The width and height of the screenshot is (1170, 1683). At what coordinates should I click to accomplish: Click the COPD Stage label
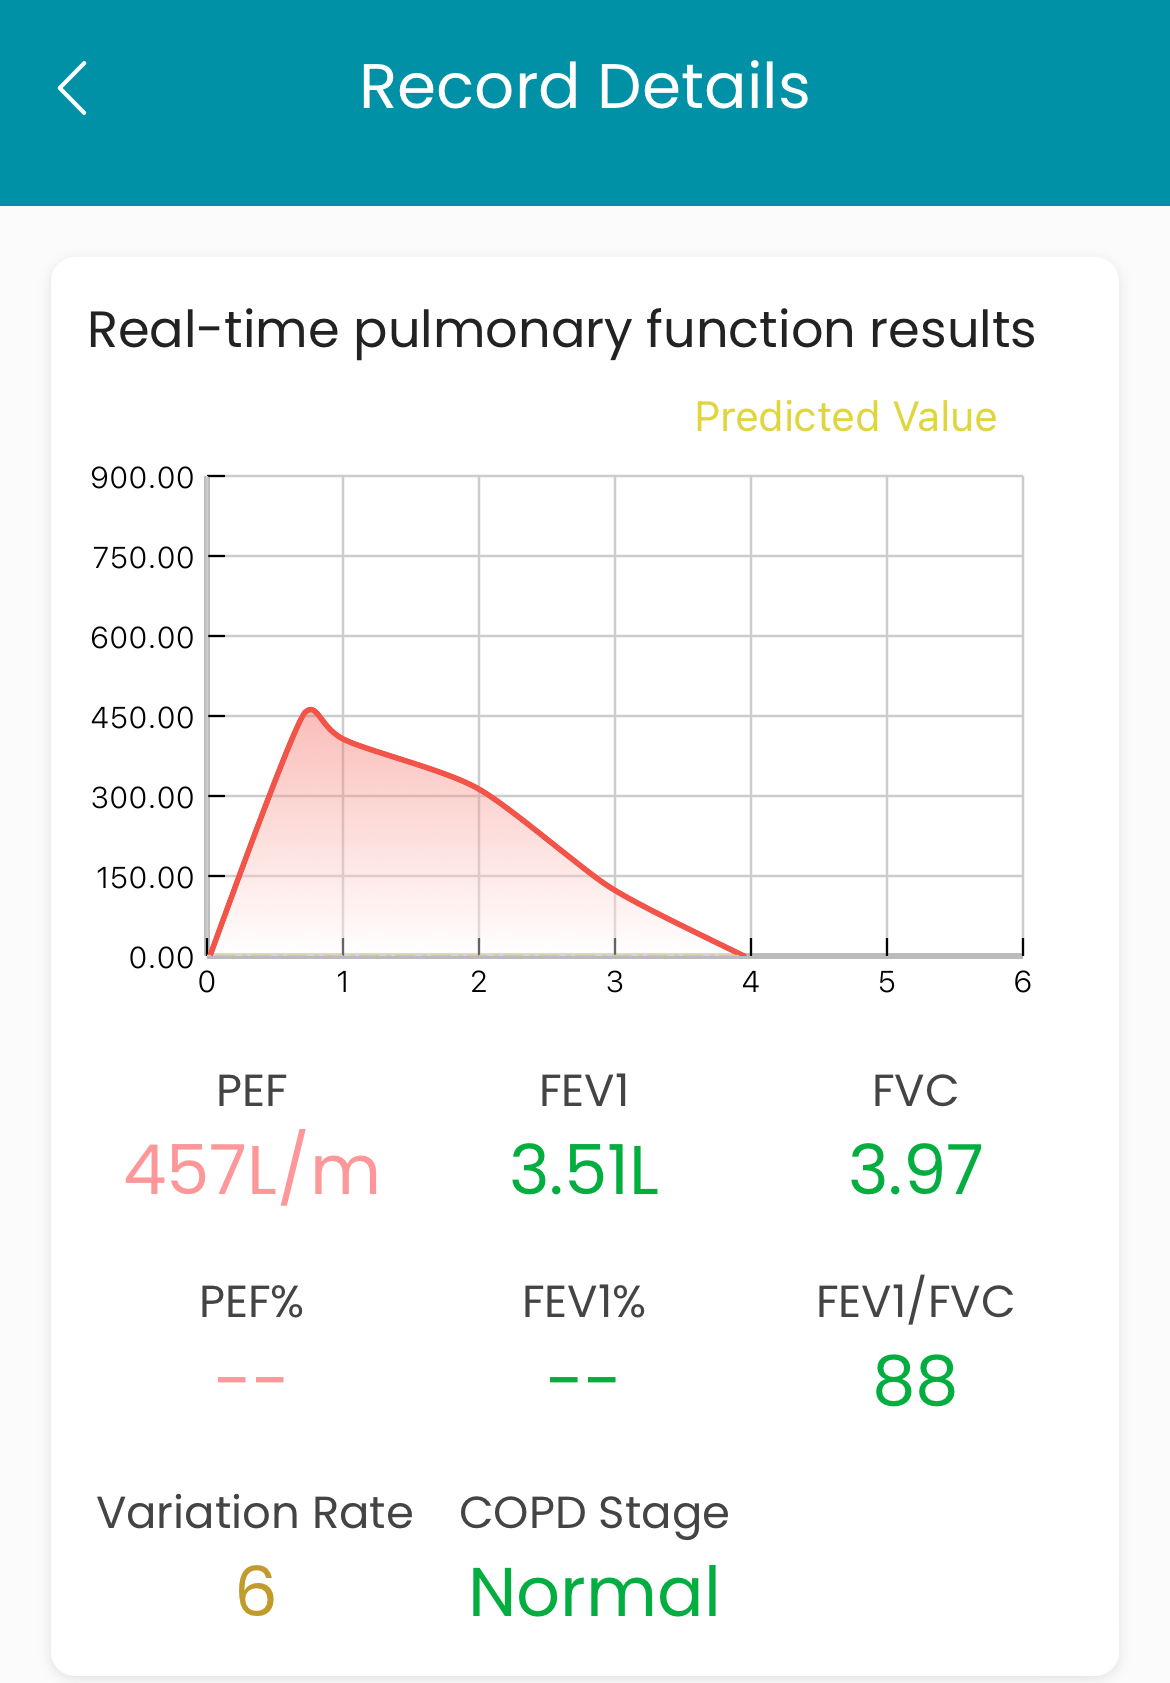click(x=594, y=1513)
